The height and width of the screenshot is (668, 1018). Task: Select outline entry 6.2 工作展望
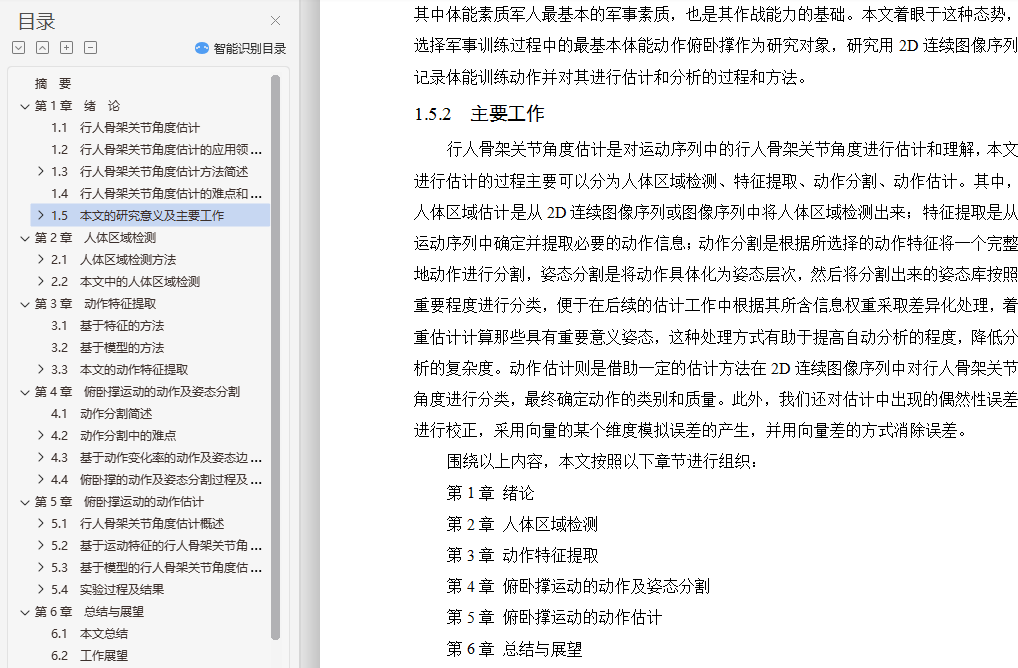point(90,656)
